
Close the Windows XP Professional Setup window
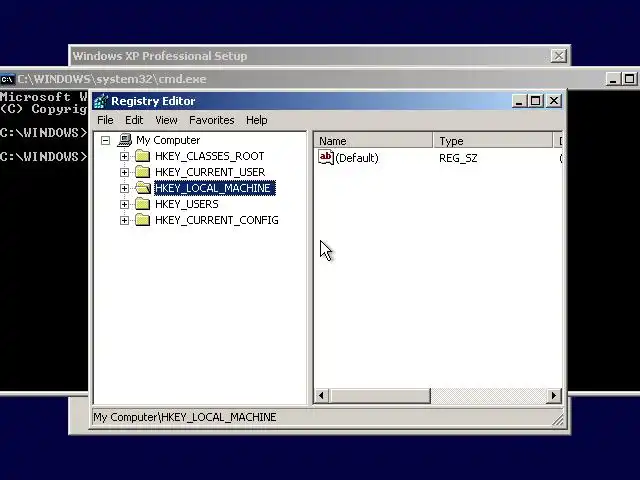pyautogui.click(x=558, y=56)
